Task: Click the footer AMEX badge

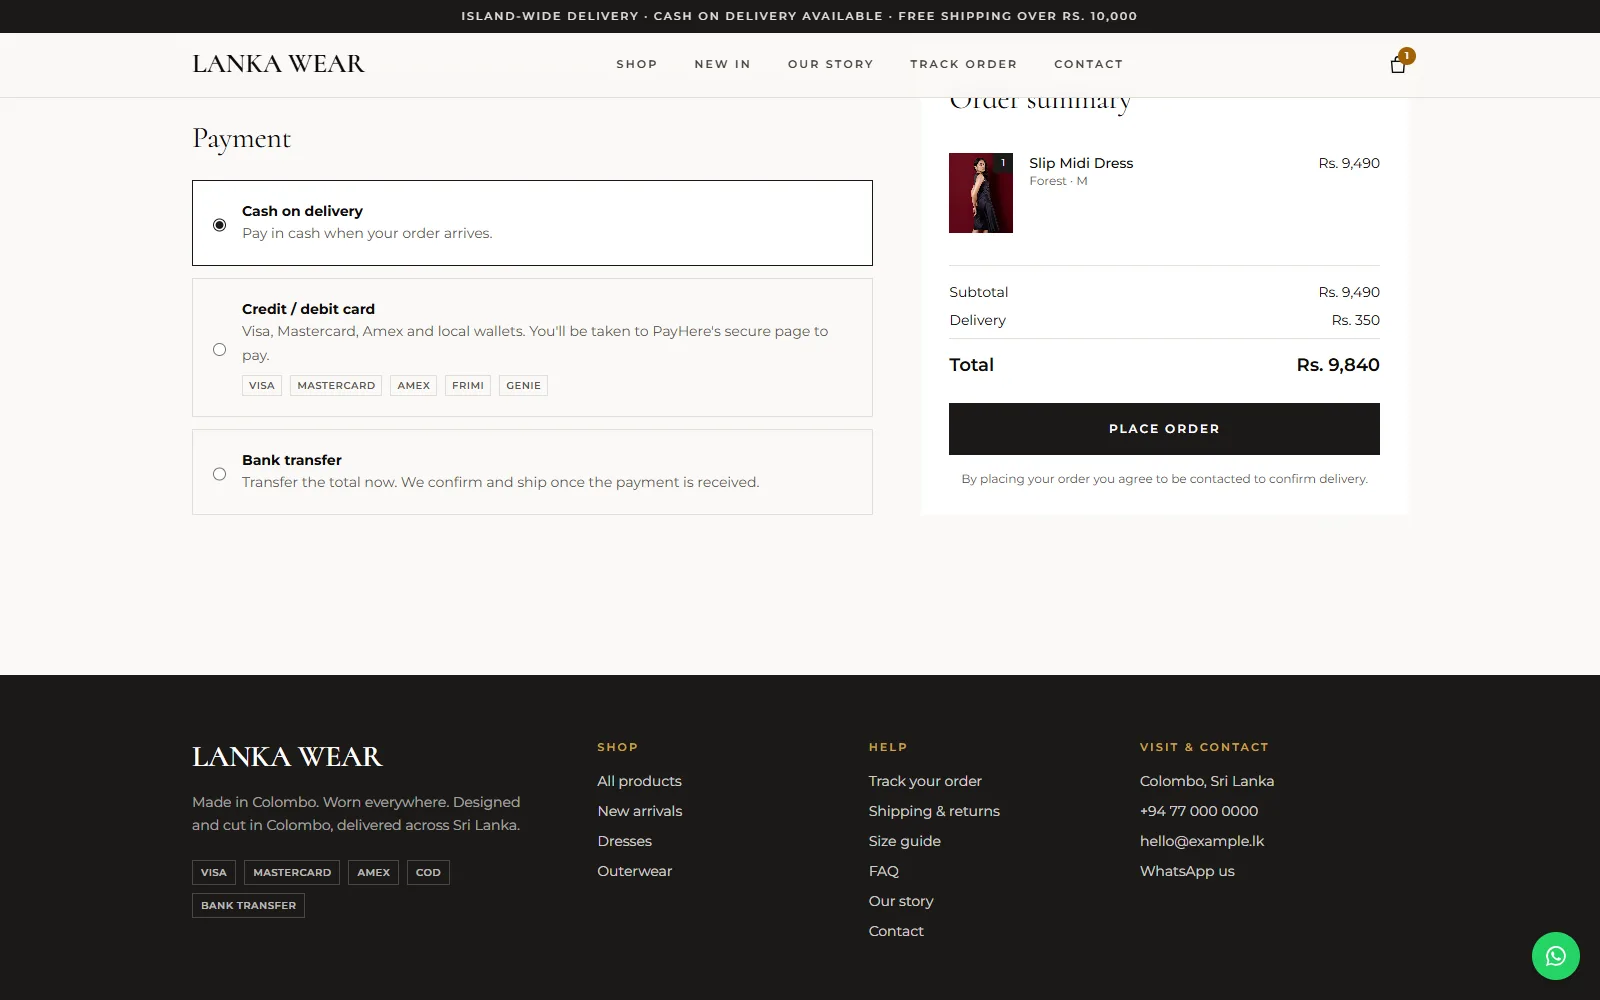Action: [x=373, y=873]
